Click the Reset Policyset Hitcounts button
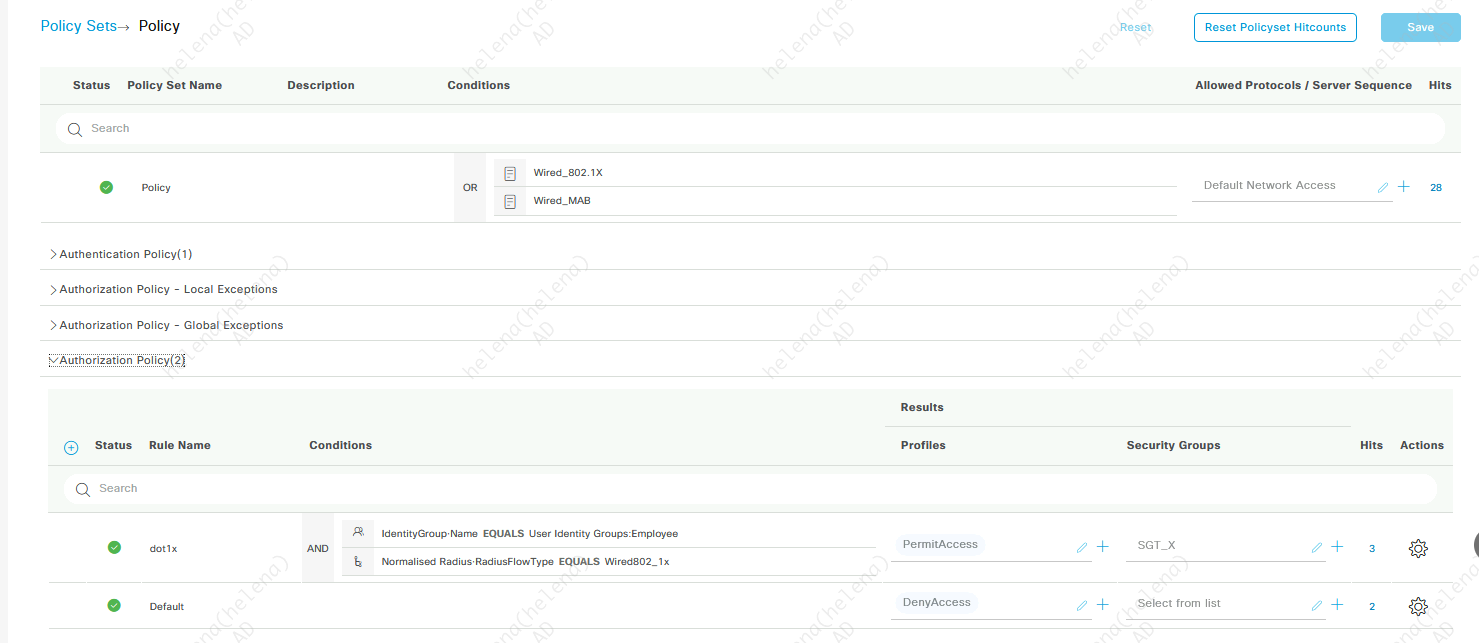Image resolution: width=1479 pixels, height=643 pixels. coord(1274,27)
